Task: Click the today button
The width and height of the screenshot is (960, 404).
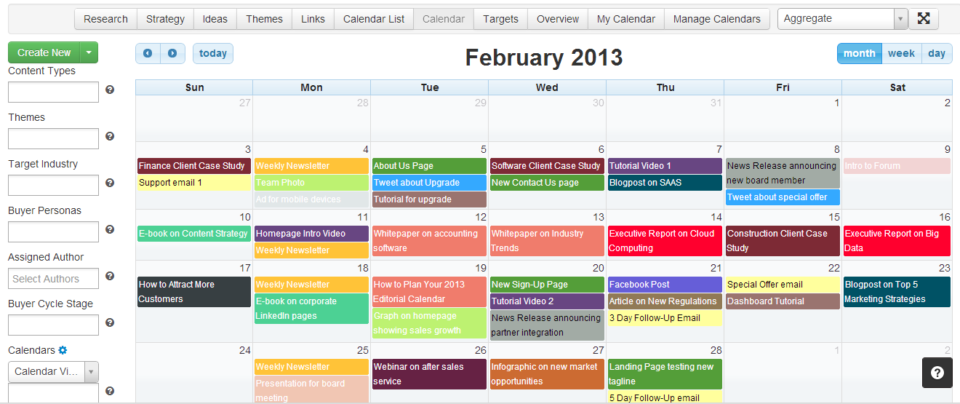Action: tap(213, 54)
